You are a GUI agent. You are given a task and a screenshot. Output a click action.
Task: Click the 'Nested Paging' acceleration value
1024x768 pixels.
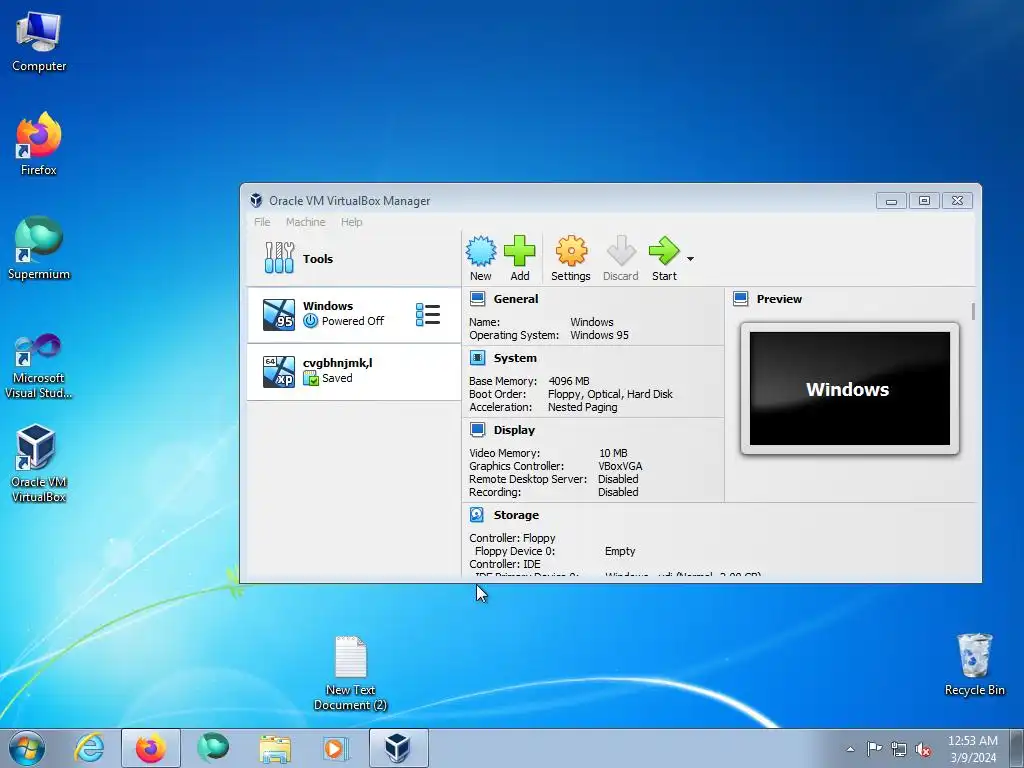pyautogui.click(x=583, y=407)
